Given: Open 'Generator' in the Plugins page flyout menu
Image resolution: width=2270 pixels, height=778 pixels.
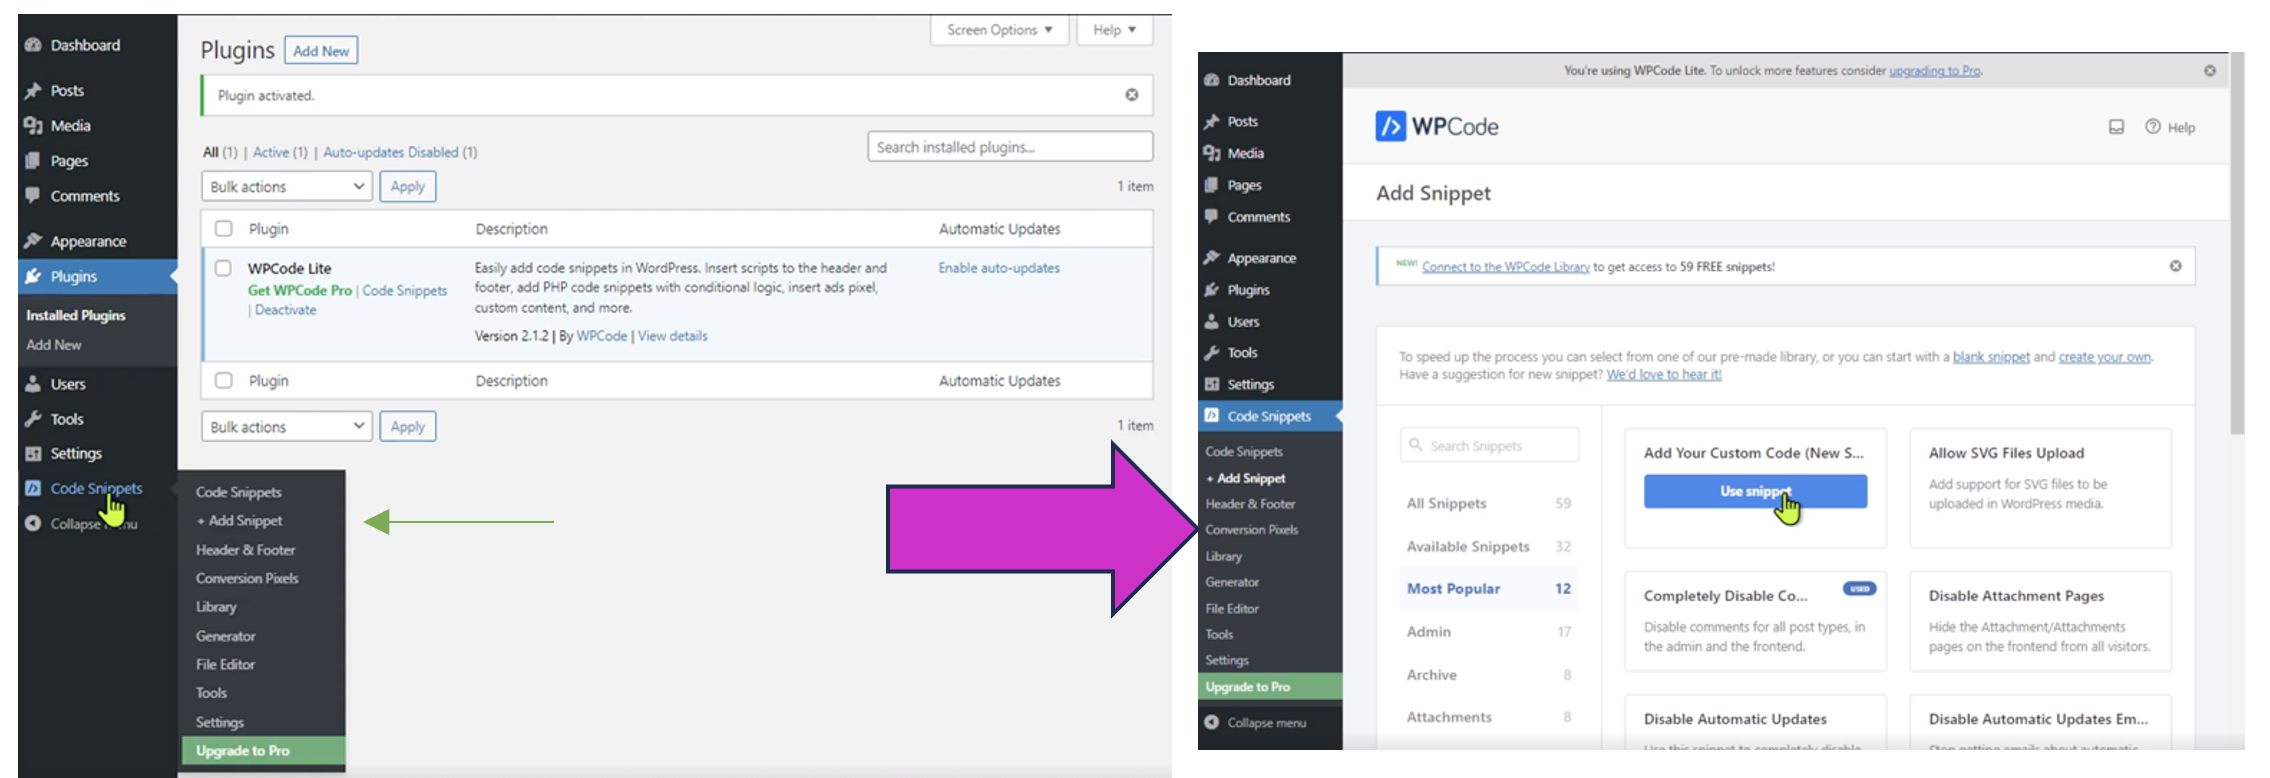Looking at the screenshot, I should (x=226, y=636).
